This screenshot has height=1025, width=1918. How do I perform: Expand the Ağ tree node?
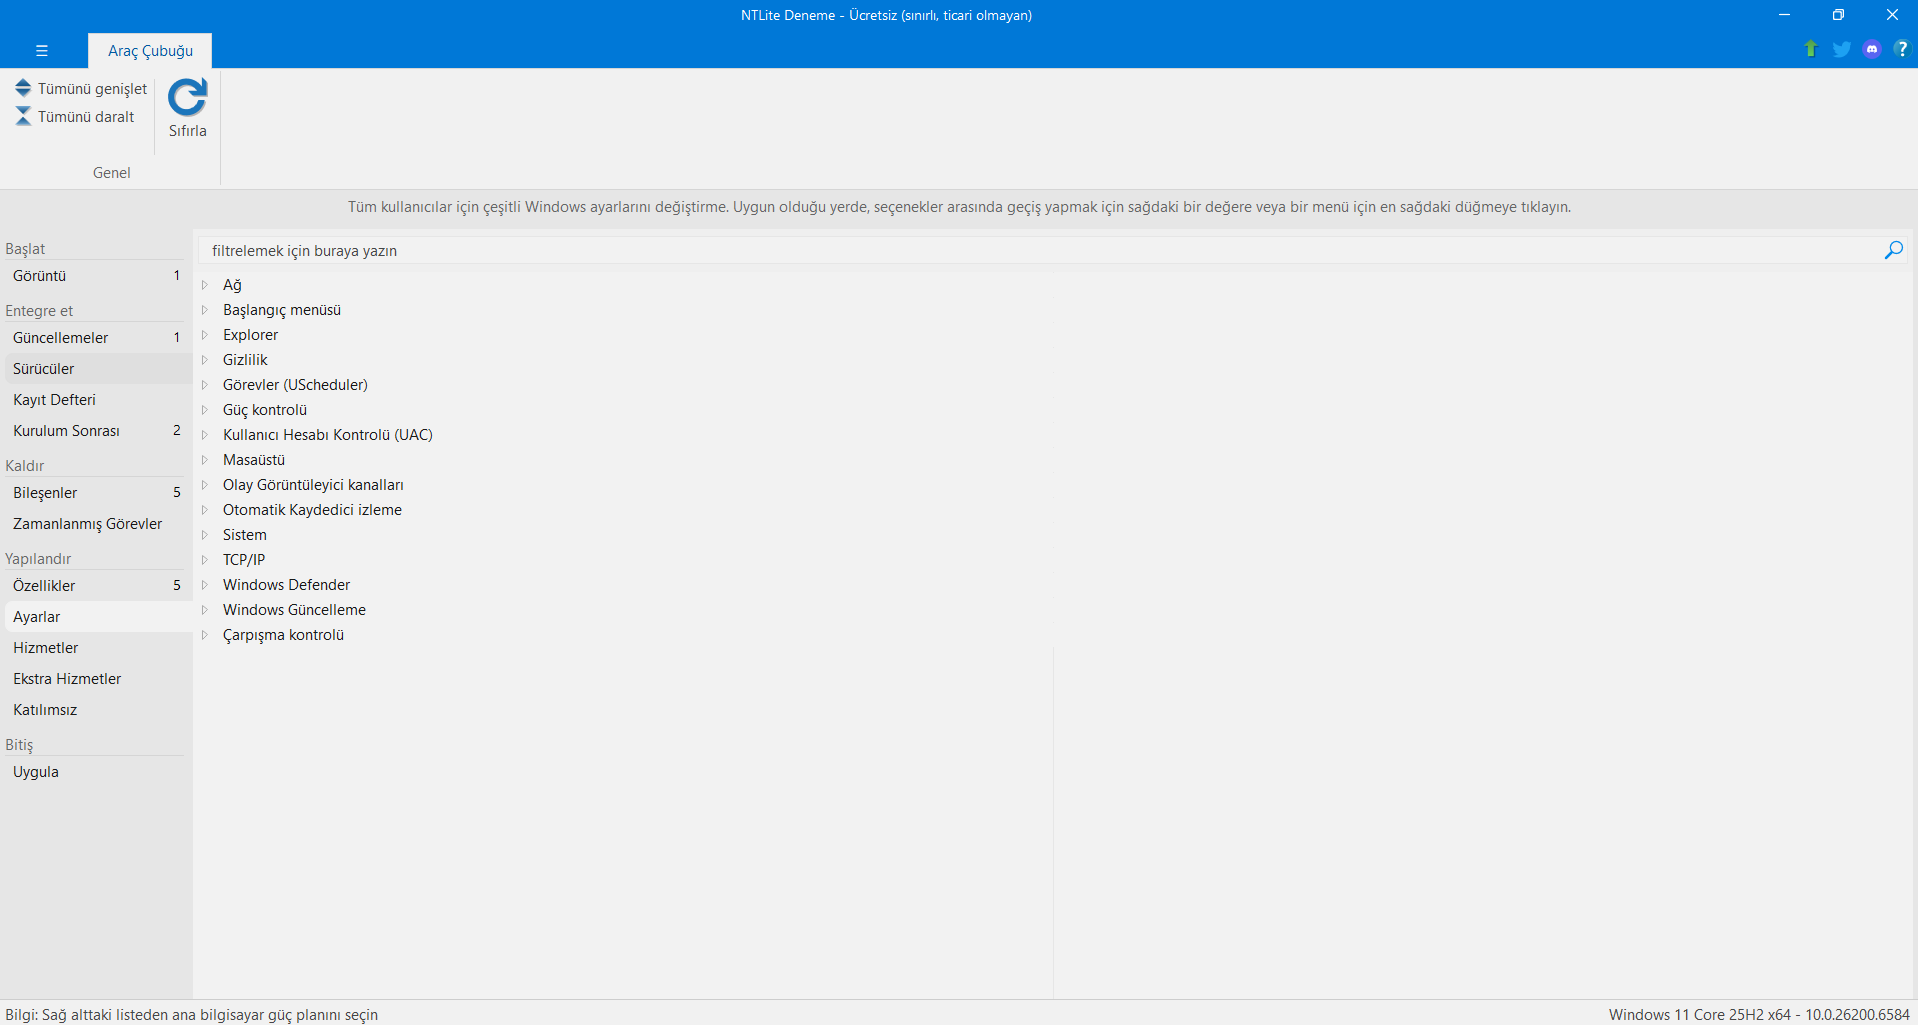[x=205, y=285]
